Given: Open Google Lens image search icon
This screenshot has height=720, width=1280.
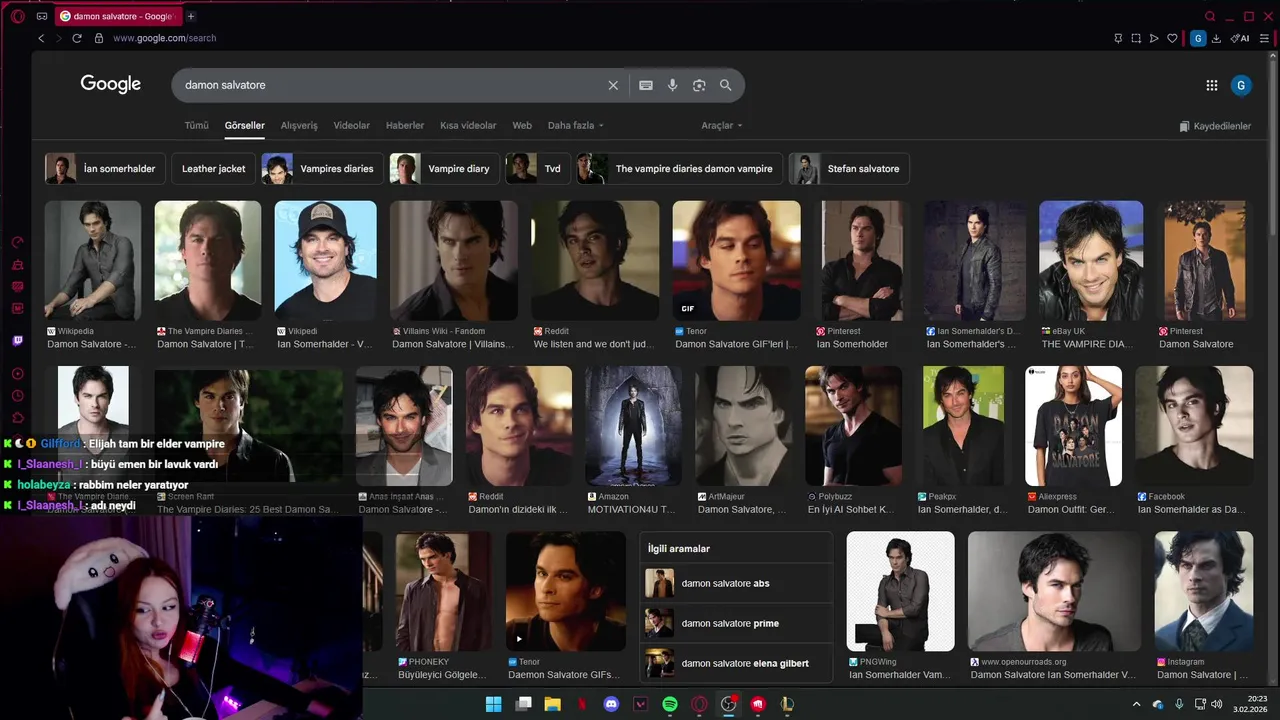Looking at the screenshot, I should click(699, 85).
